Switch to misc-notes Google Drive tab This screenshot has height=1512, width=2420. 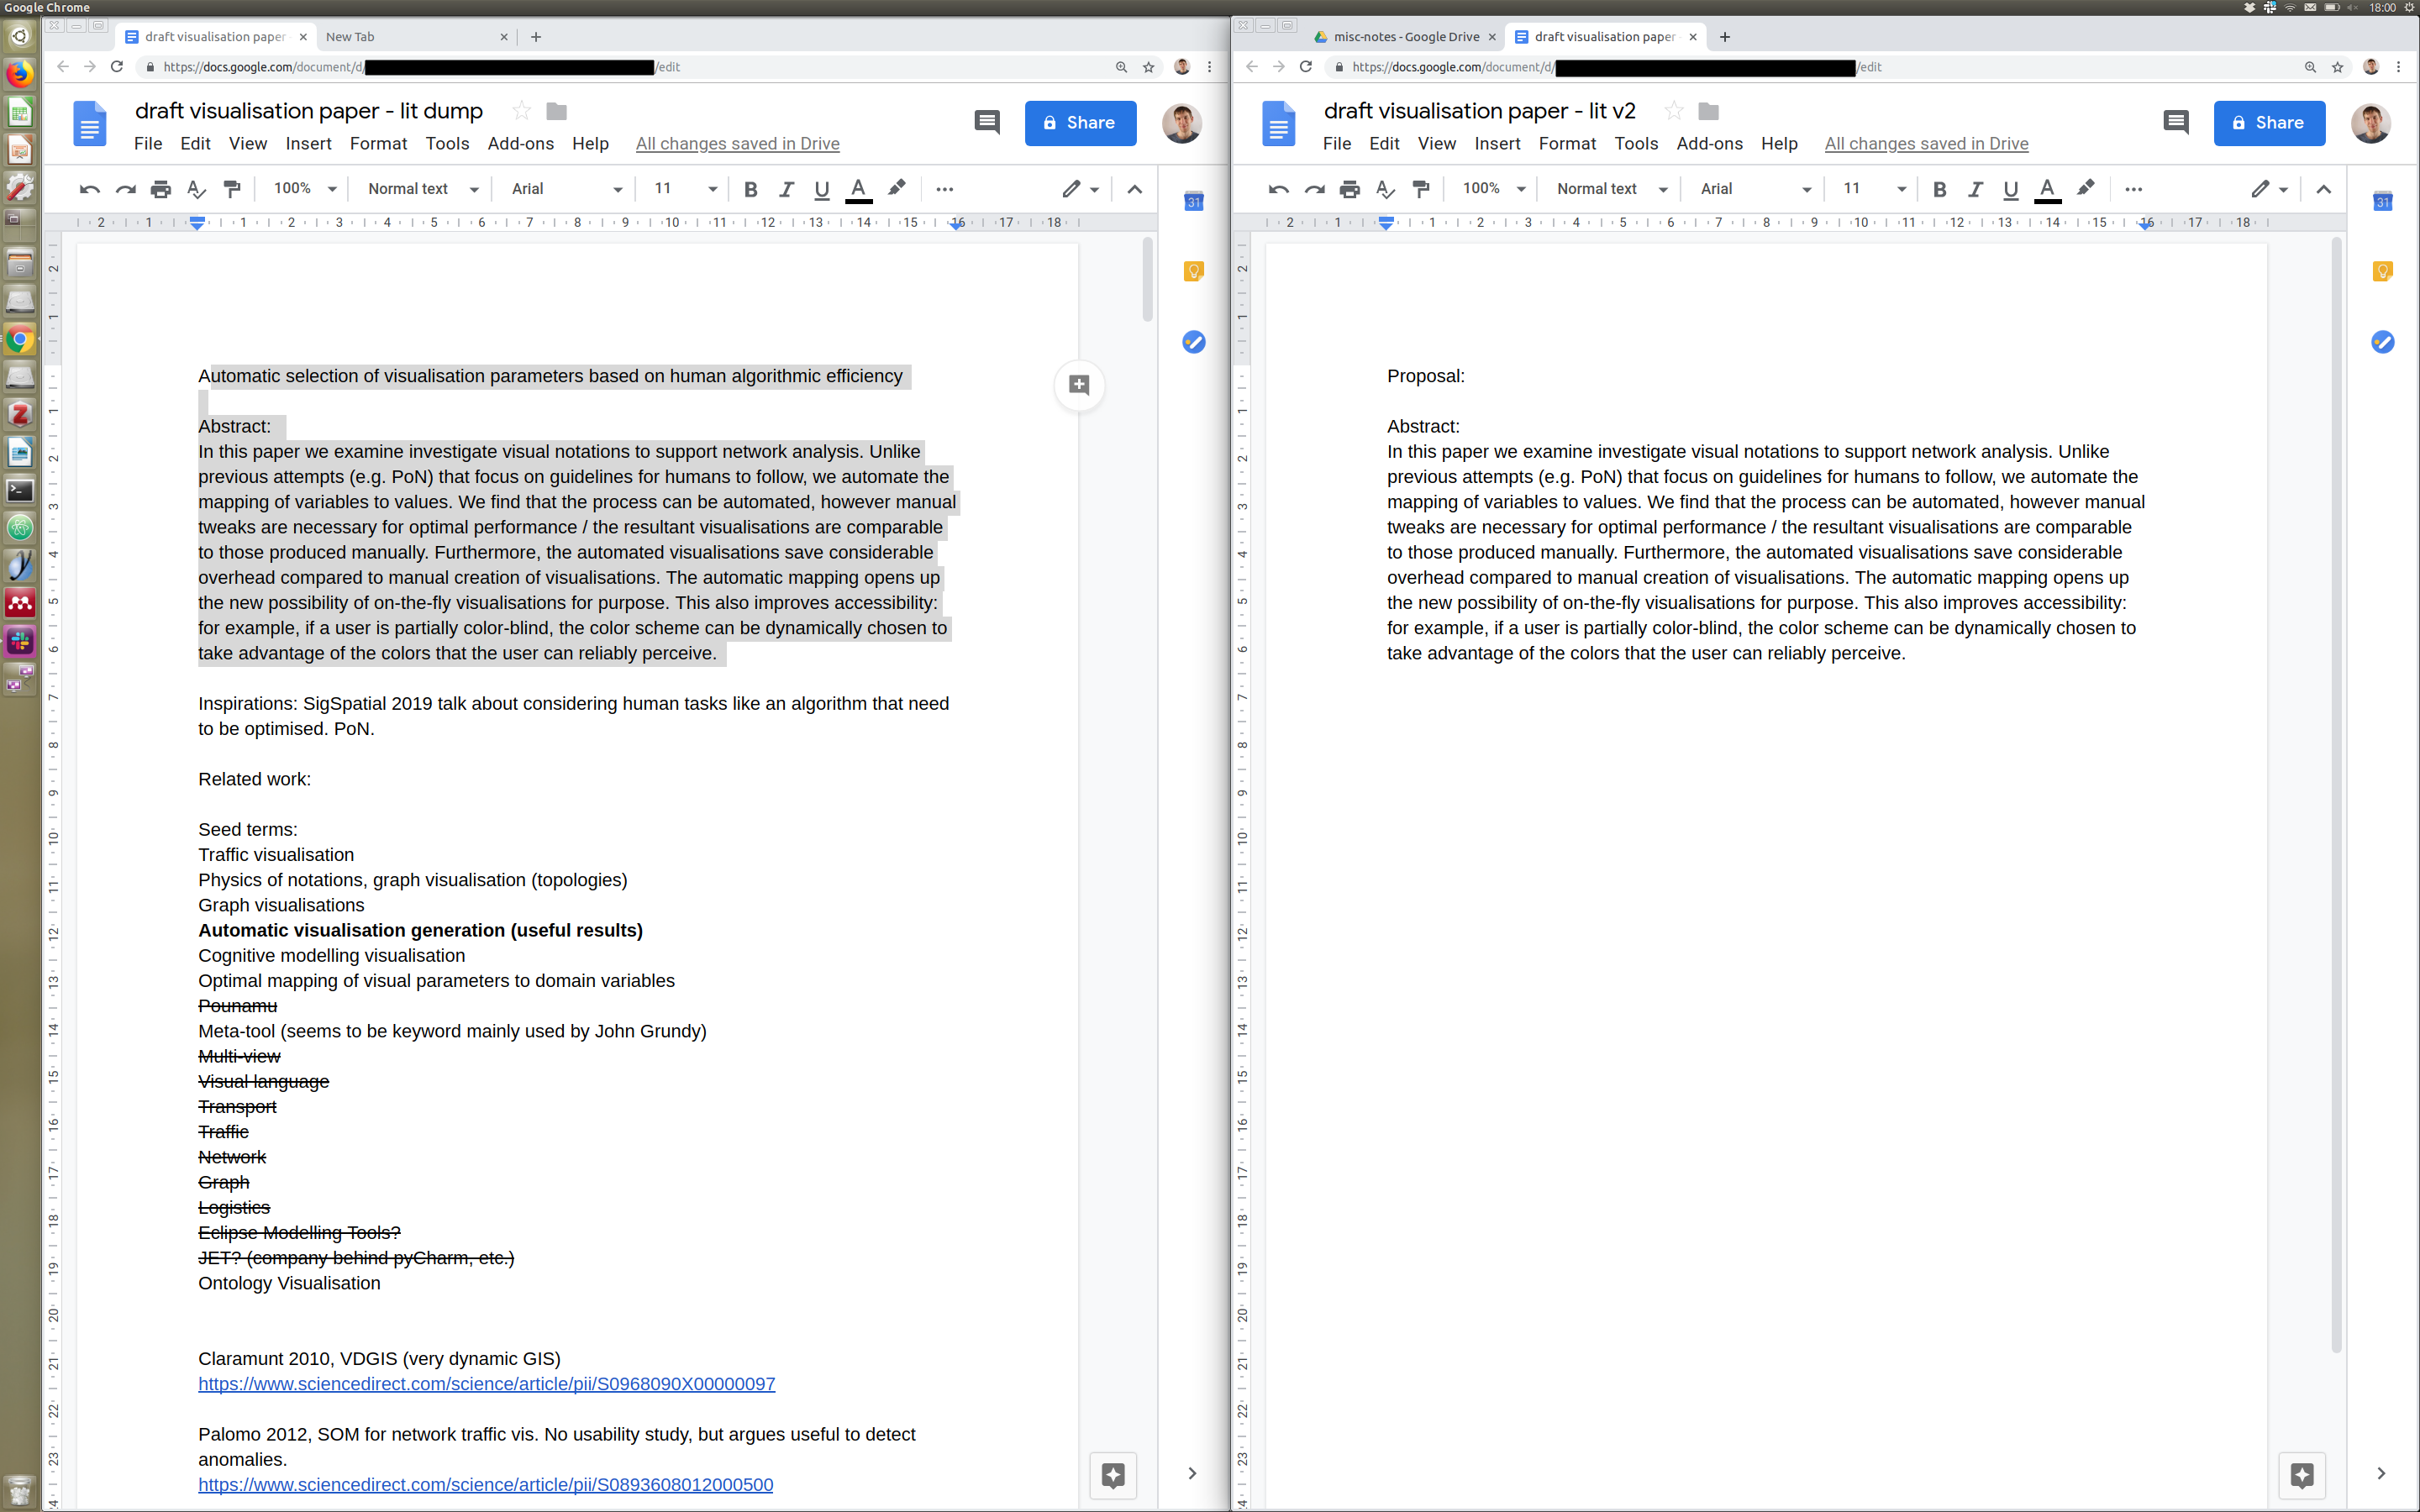tap(1405, 37)
